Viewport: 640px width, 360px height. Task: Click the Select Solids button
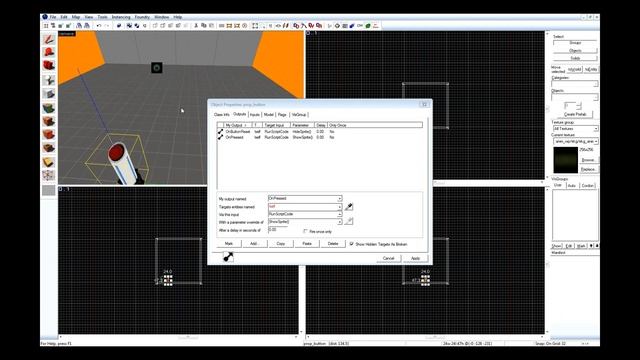575,58
